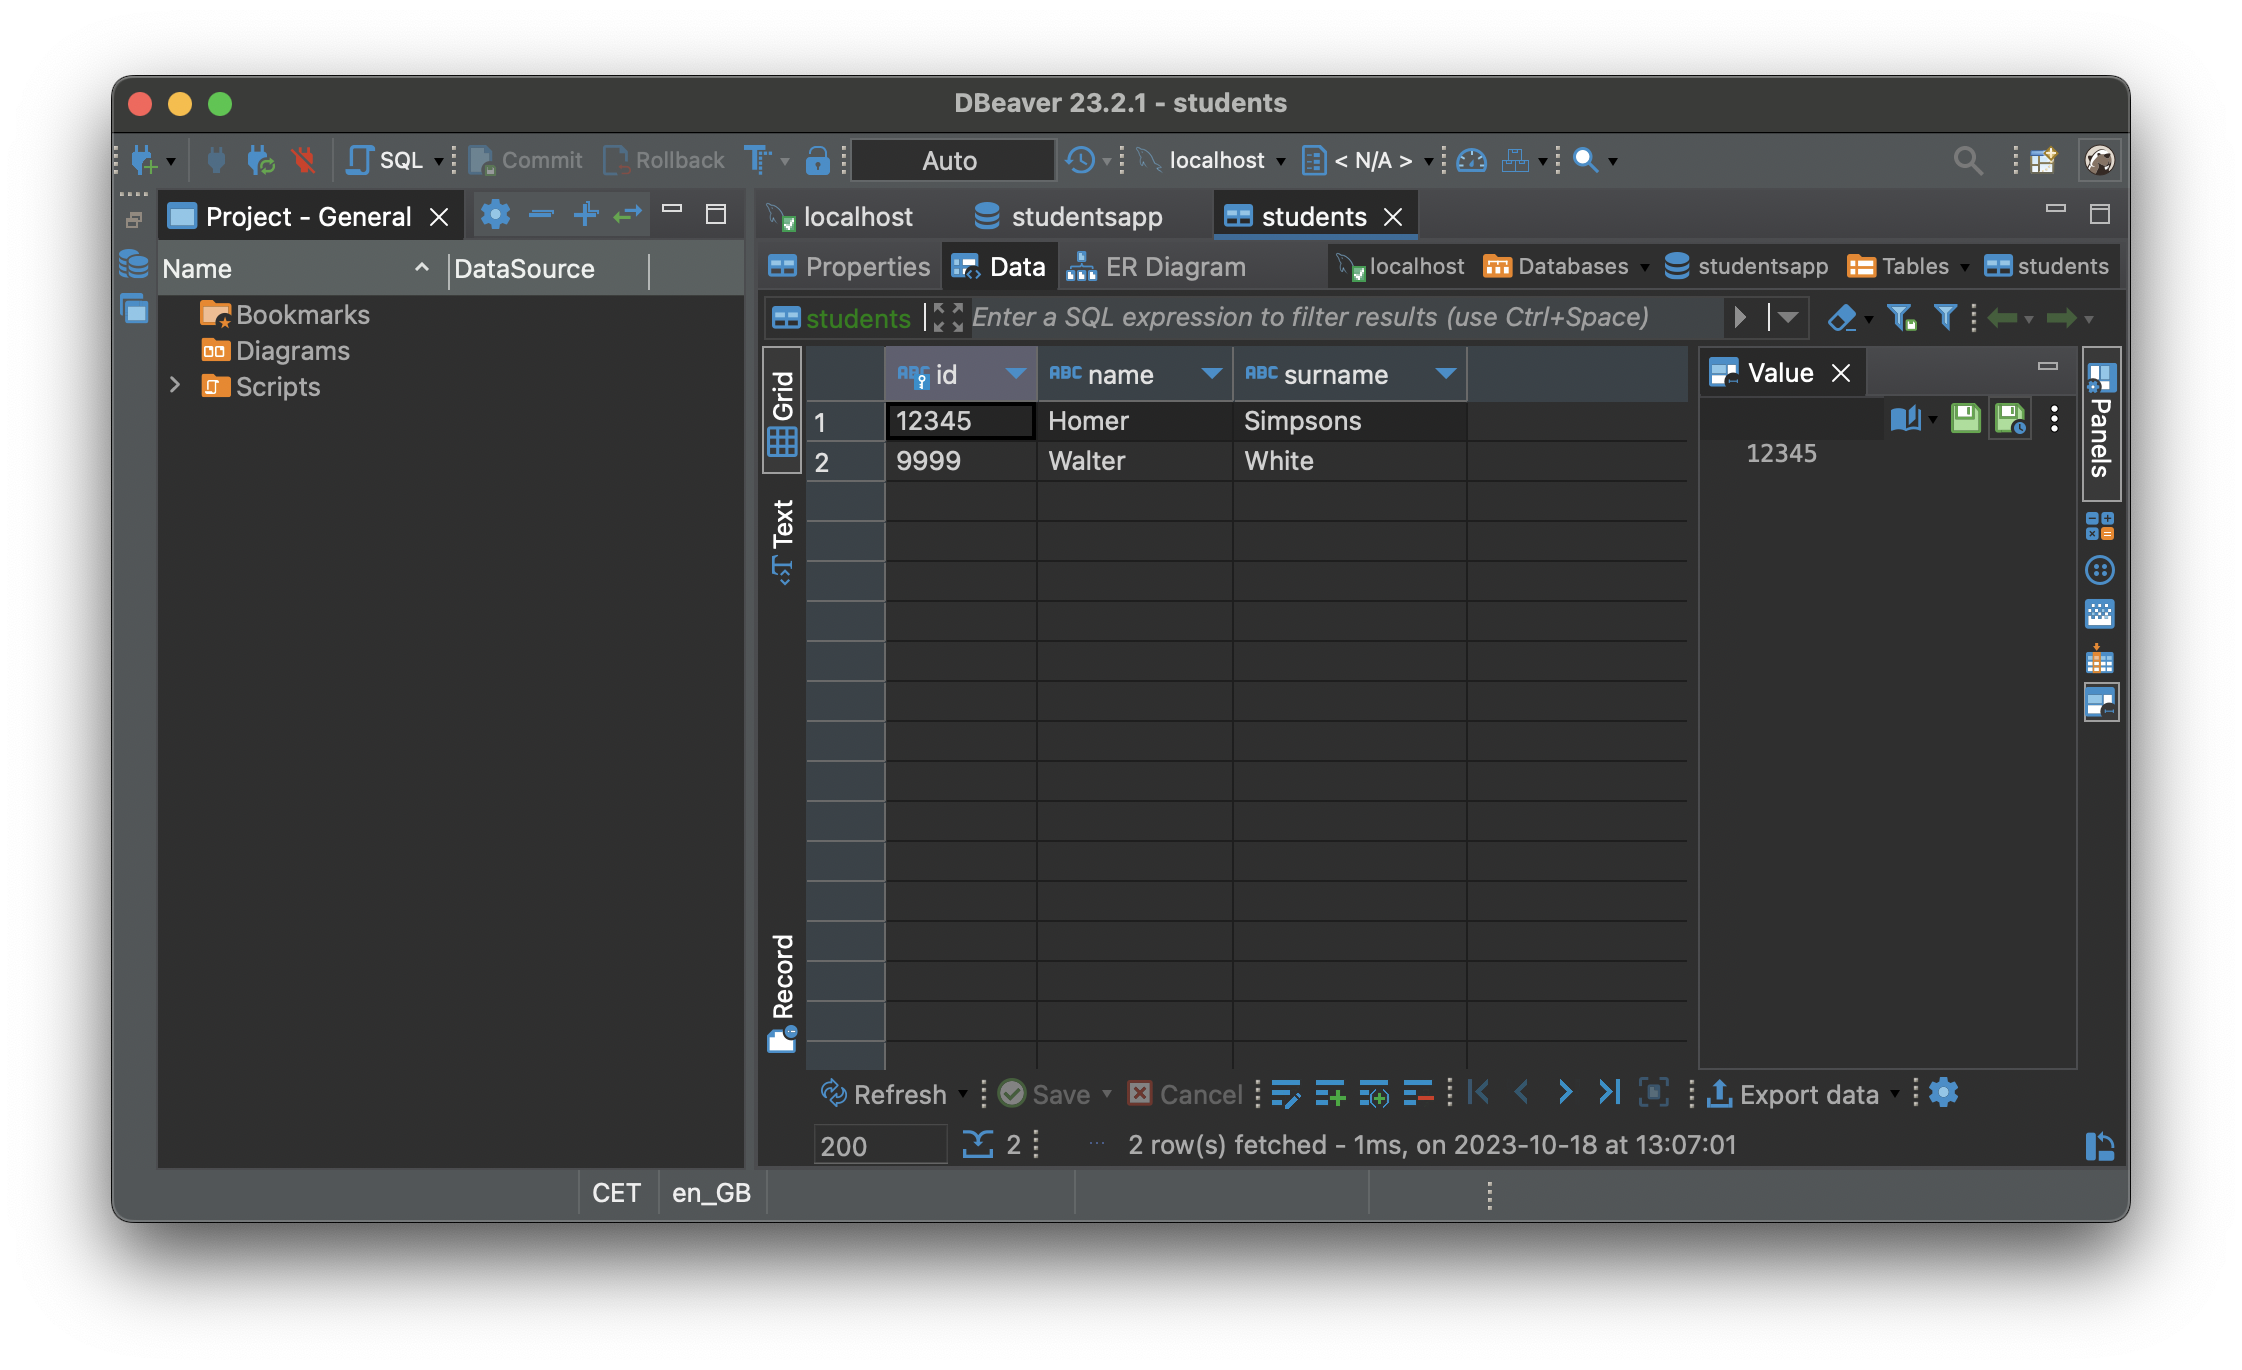Image resolution: width=2242 pixels, height=1370 pixels.
Task: Toggle the Panels sidebar button
Action: (x=2101, y=423)
